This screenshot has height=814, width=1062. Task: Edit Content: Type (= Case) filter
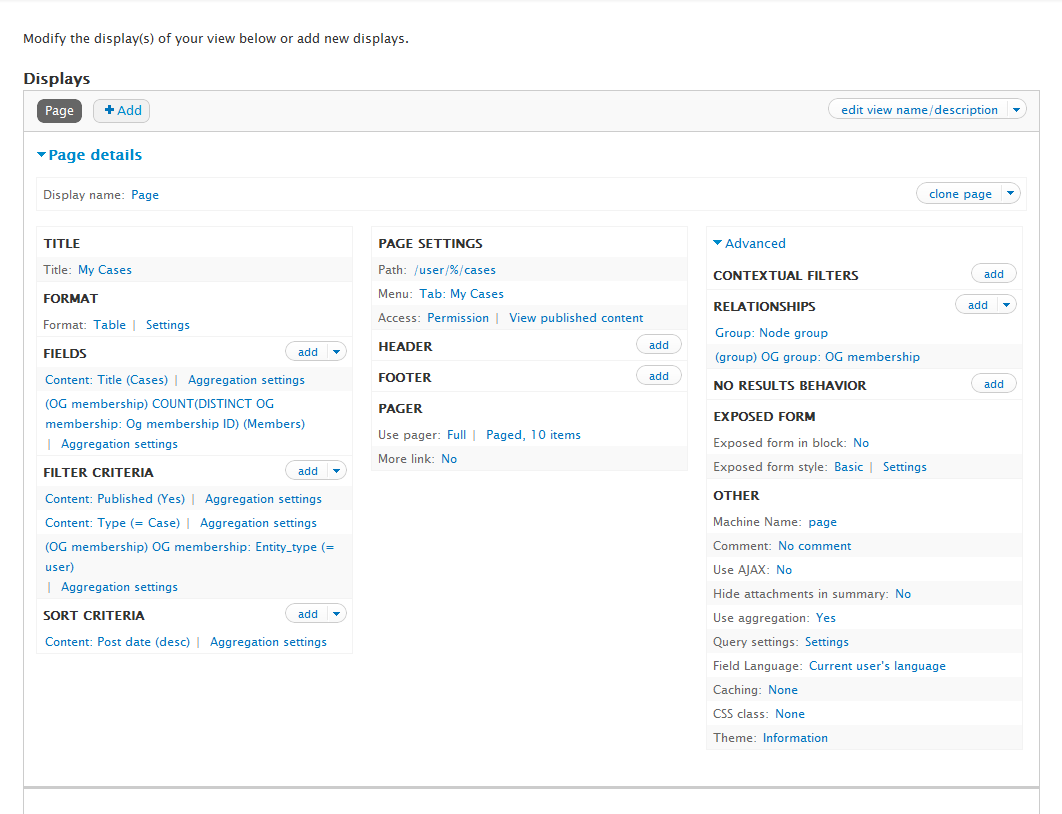tap(112, 523)
